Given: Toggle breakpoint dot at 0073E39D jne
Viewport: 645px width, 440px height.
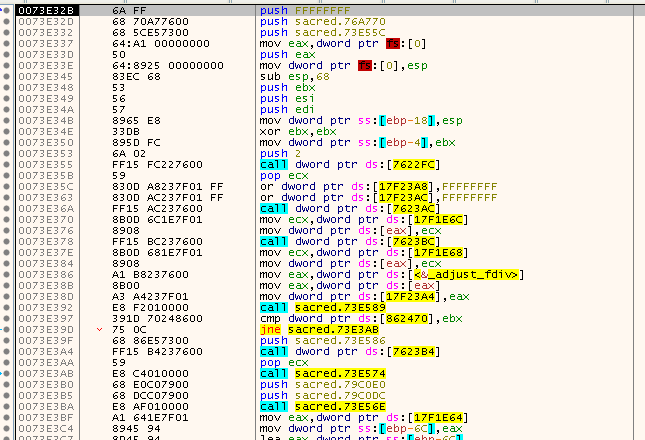Looking at the screenshot, I should [6, 329].
